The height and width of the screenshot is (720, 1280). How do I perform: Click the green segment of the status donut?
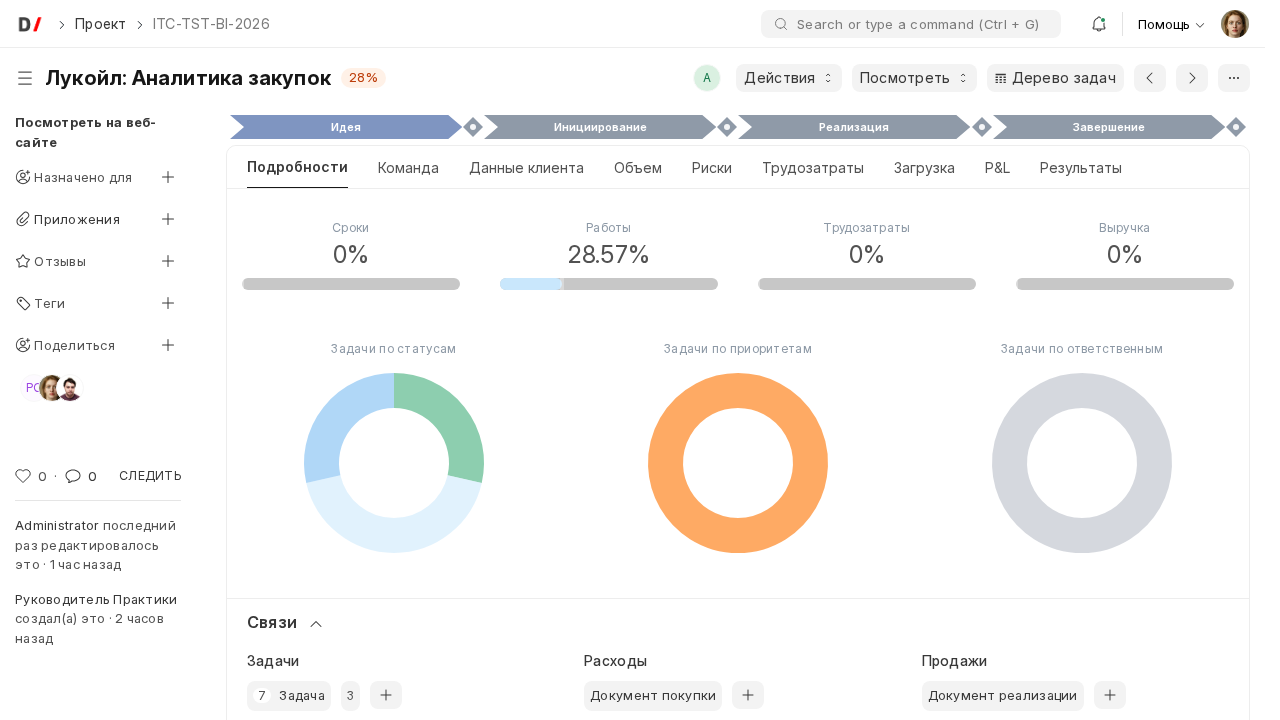452,417
